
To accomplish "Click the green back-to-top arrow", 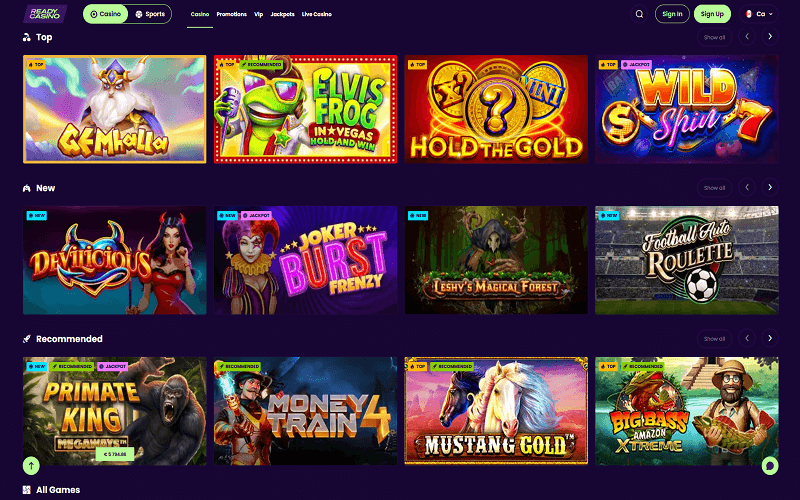I will coord(31,465).
